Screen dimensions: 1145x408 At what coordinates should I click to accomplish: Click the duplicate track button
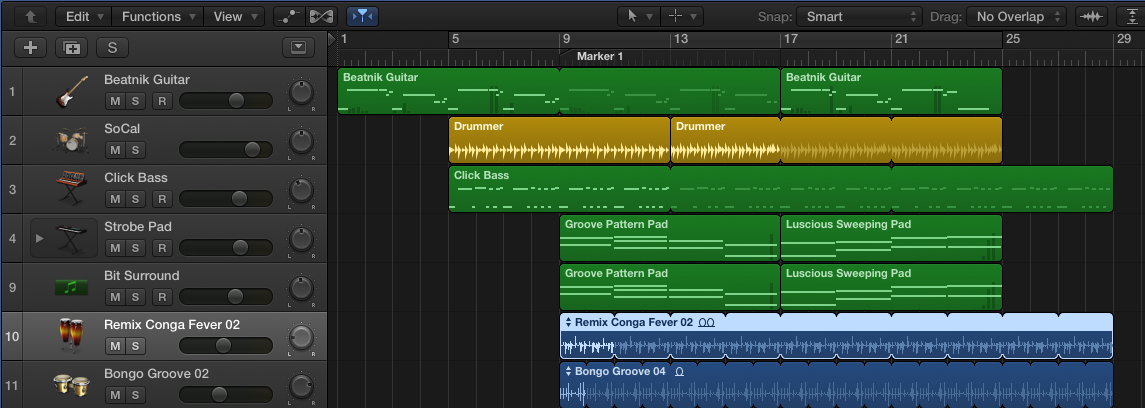click(72, 48)
